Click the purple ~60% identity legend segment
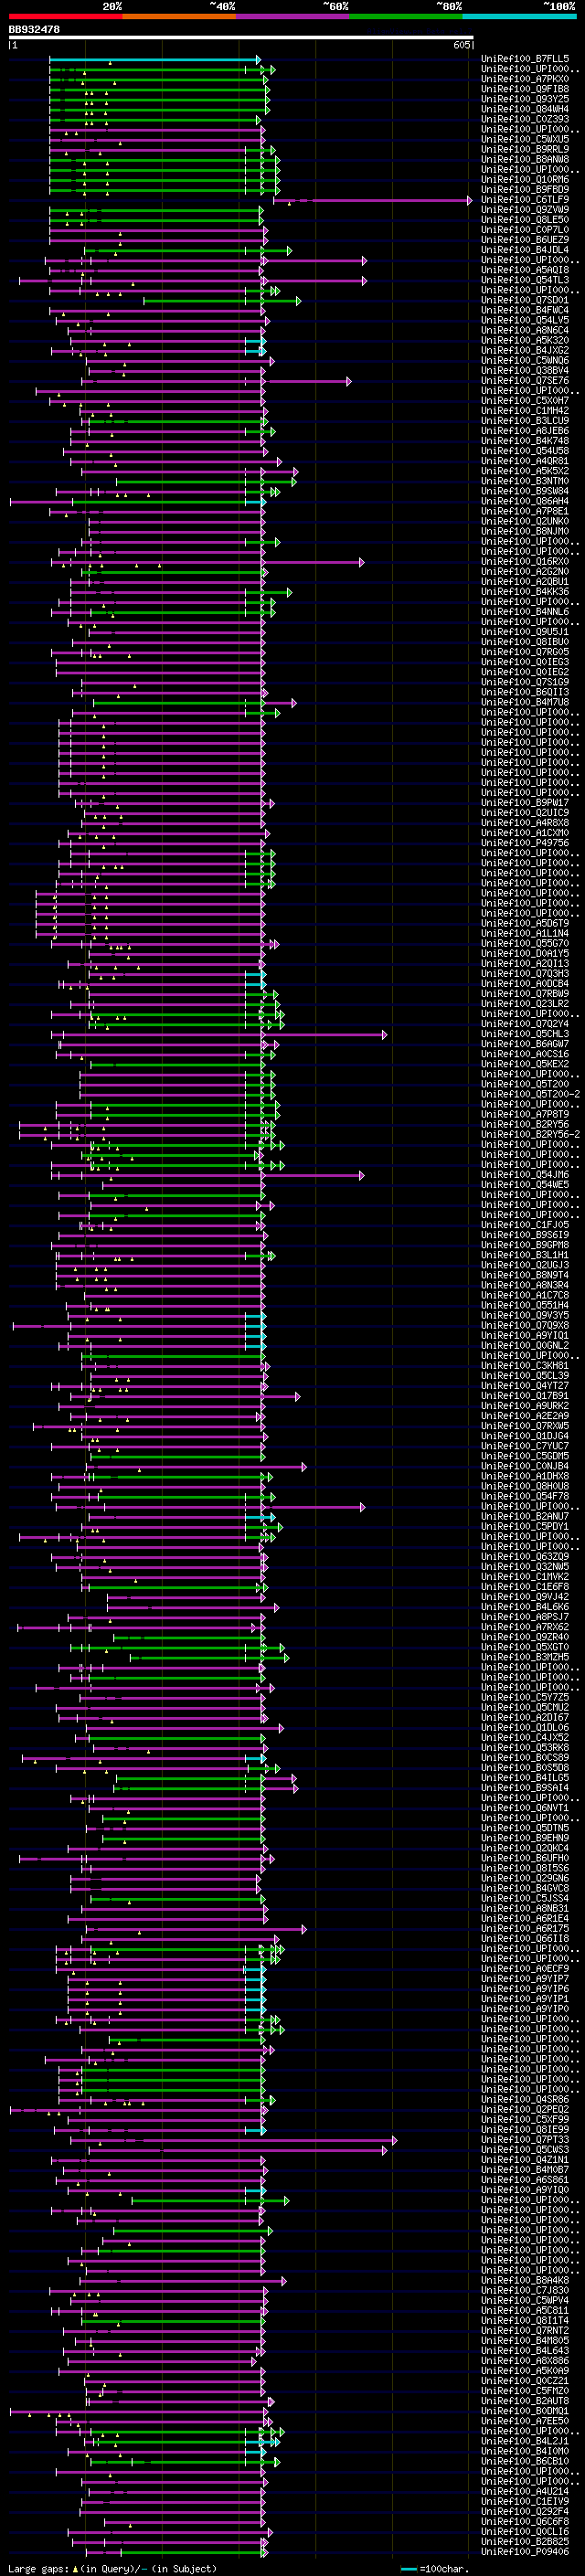 pyautogui.click(x=293, y=16)
